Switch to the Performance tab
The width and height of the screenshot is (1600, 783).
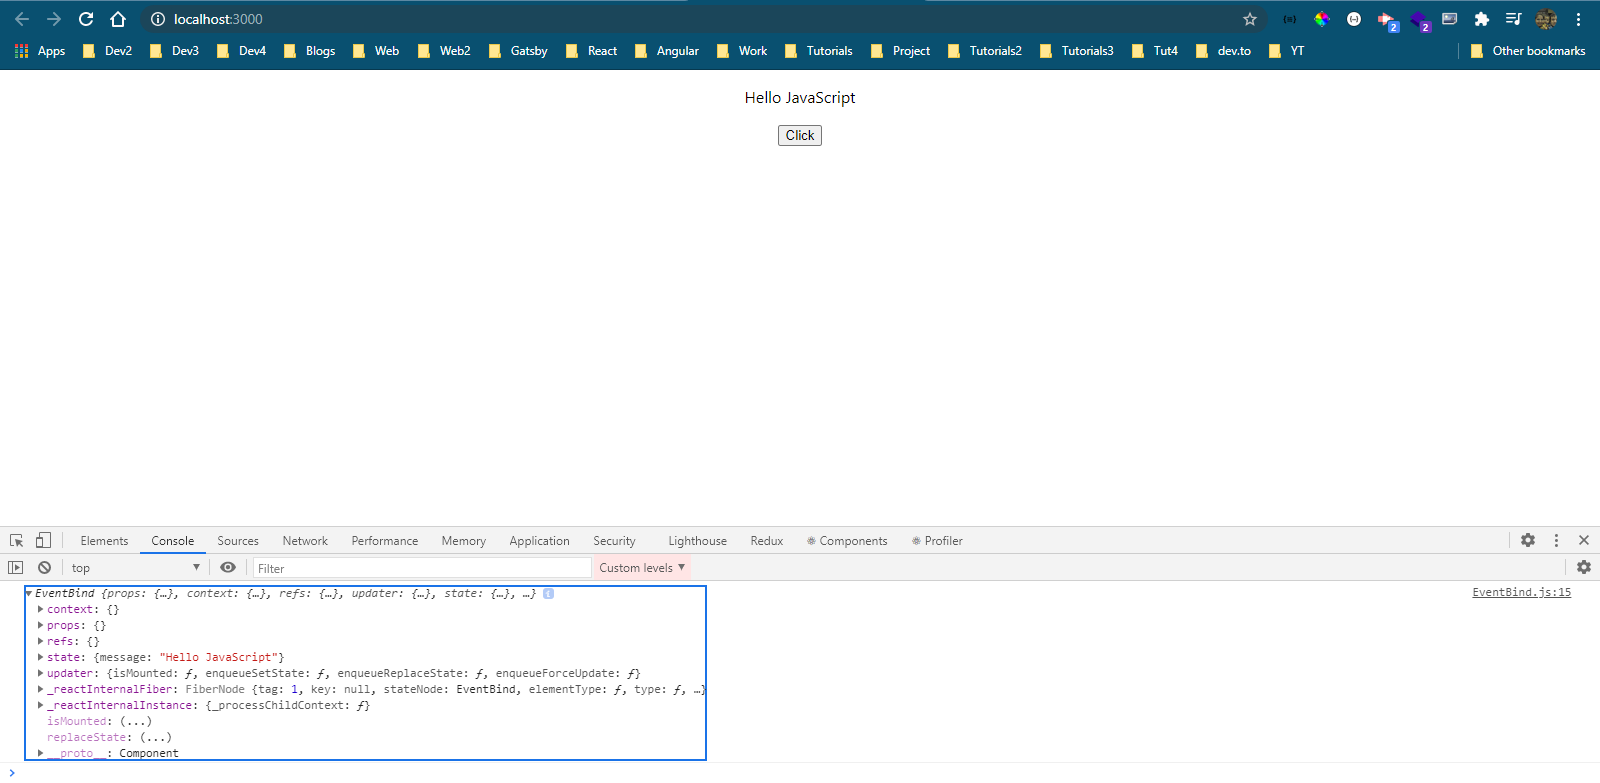point(385,541)
